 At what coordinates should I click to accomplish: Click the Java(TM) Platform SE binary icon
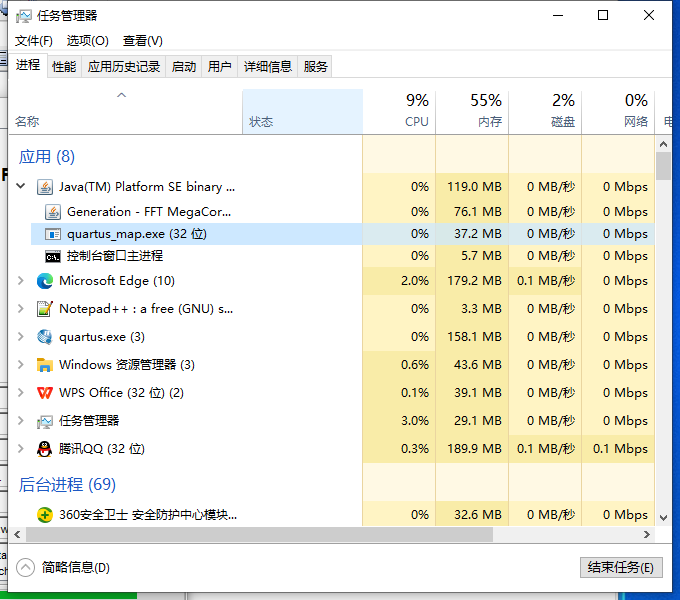coord(45,187)
